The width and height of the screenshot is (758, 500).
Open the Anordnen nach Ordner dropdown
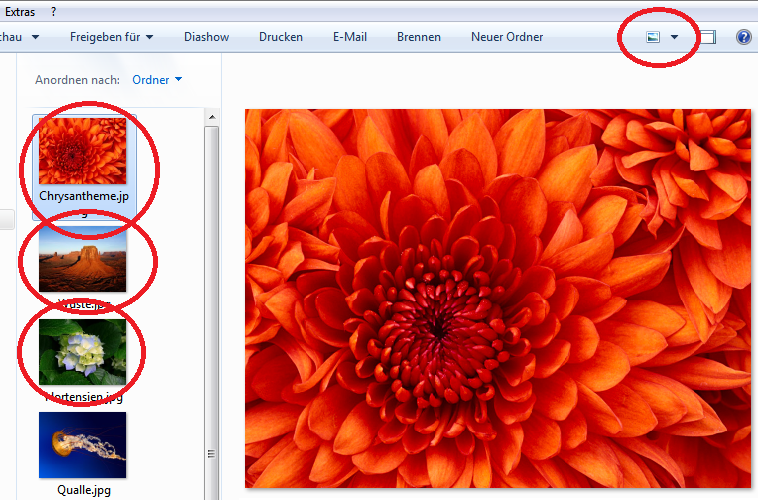(x=157, y=79)
